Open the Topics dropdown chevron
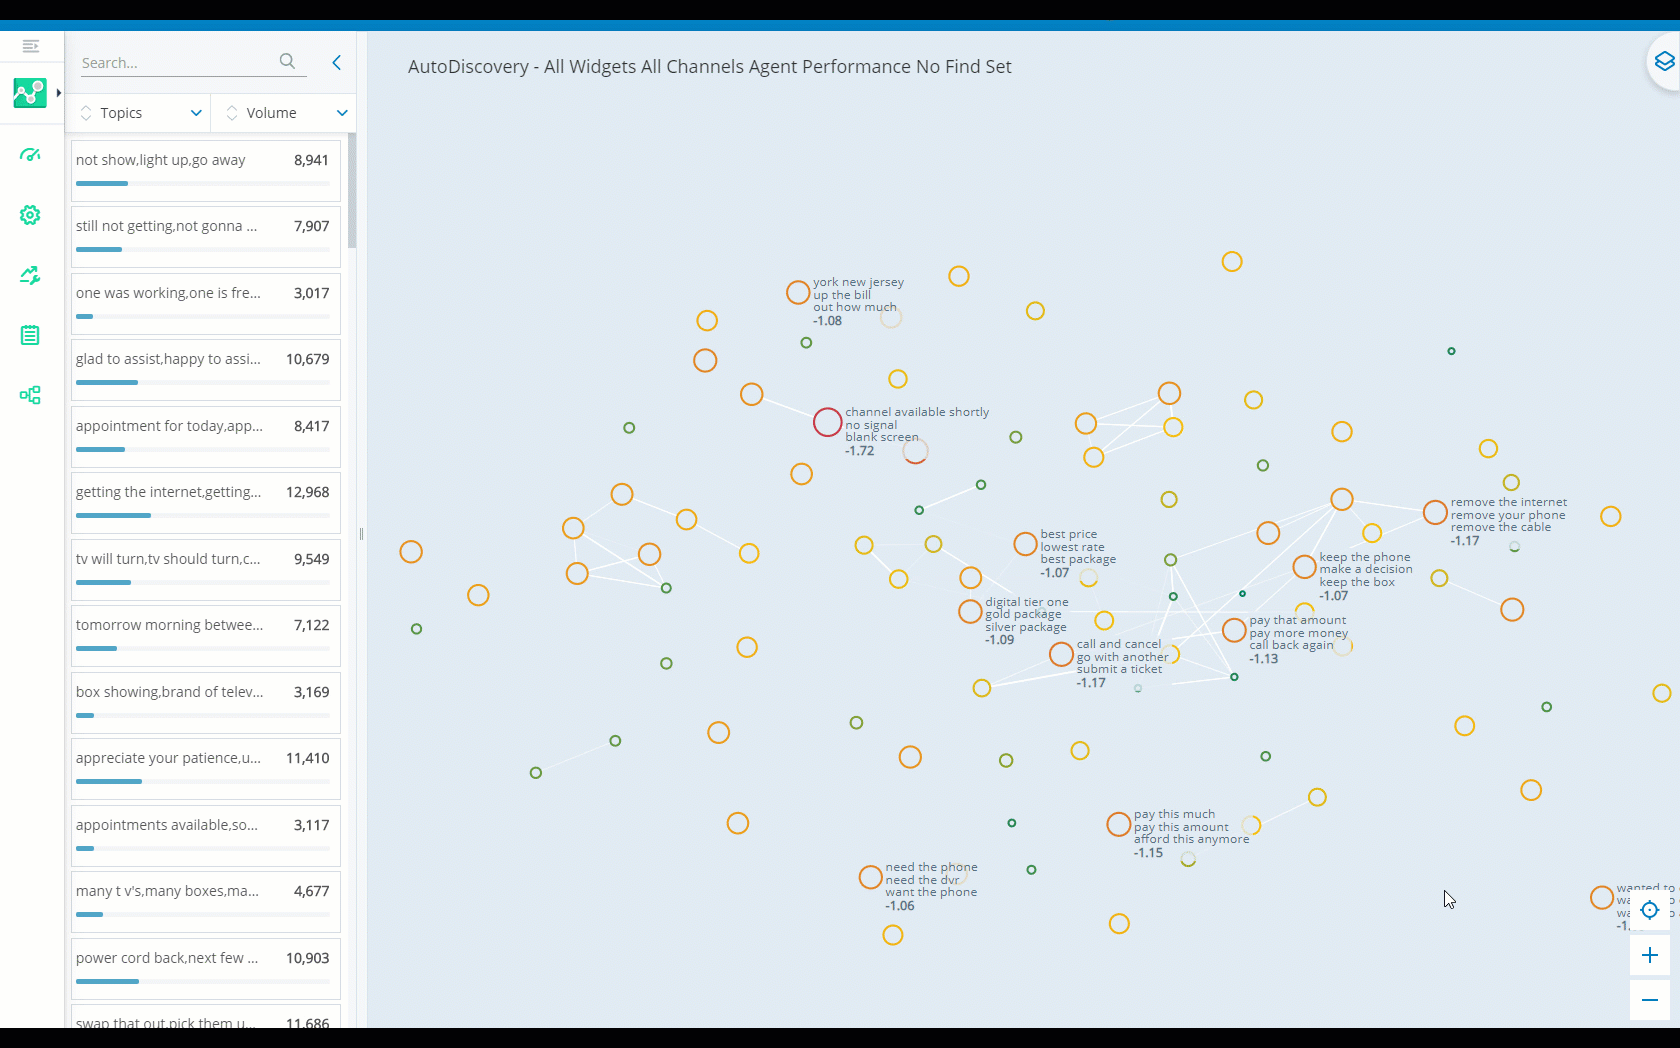Screen dimensions: 1680x1048 196,113
